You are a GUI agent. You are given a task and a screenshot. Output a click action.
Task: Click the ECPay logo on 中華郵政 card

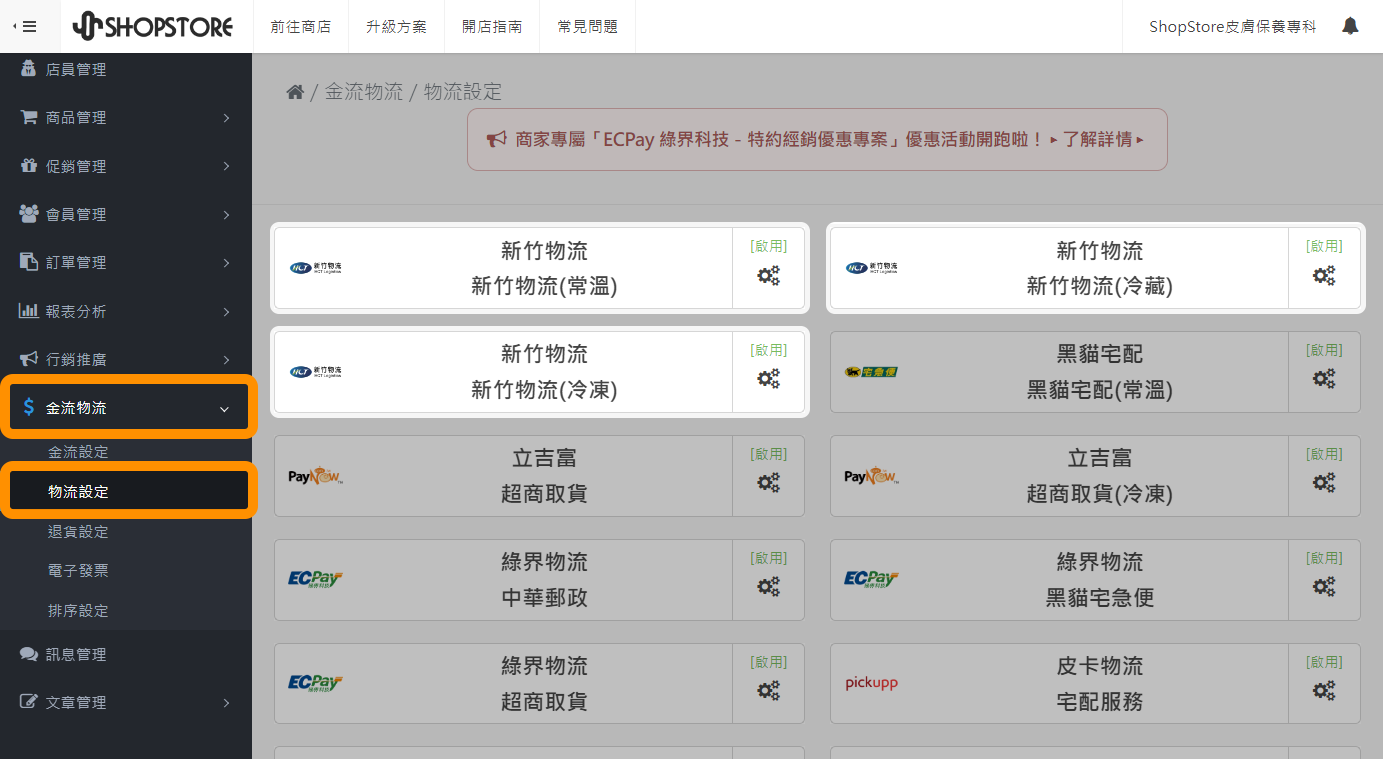pyautogui.click(x=315, y=579)
